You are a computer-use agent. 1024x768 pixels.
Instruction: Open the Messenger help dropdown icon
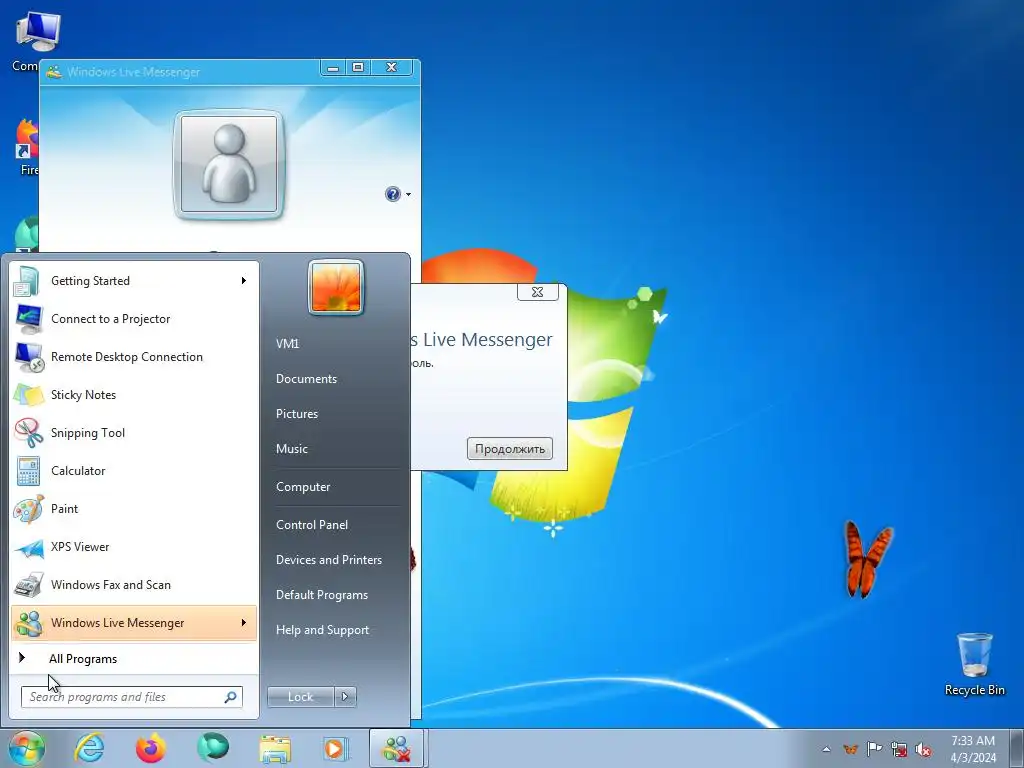[397, 194]
